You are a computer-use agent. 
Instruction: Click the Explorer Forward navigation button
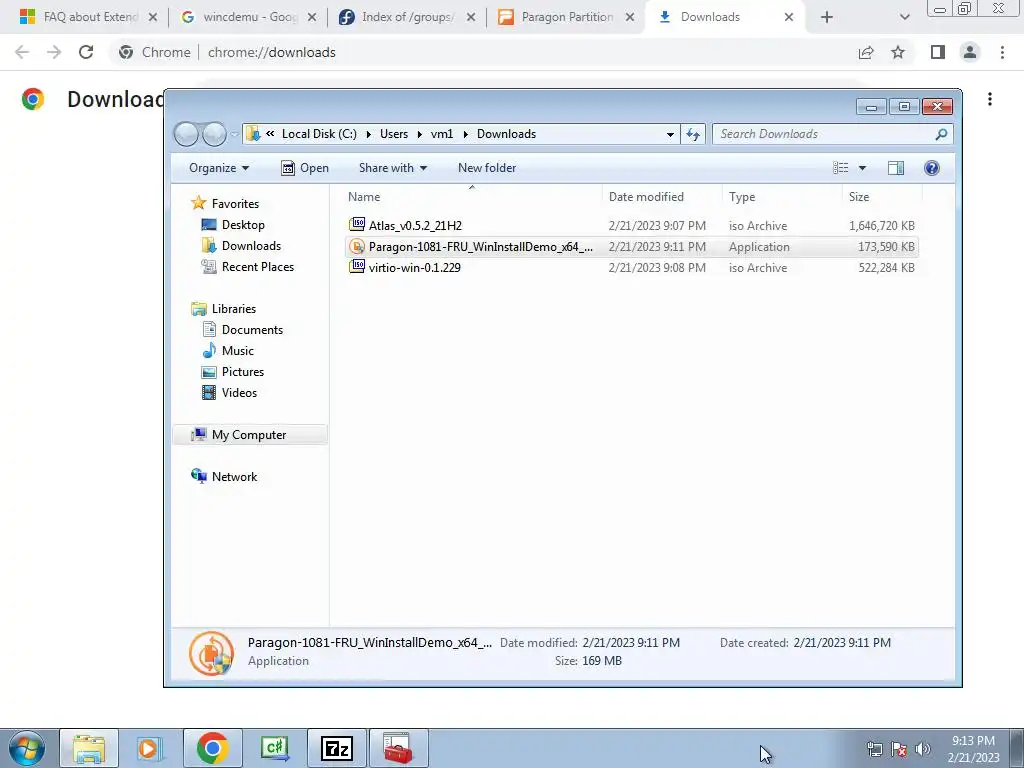[214, 134]
